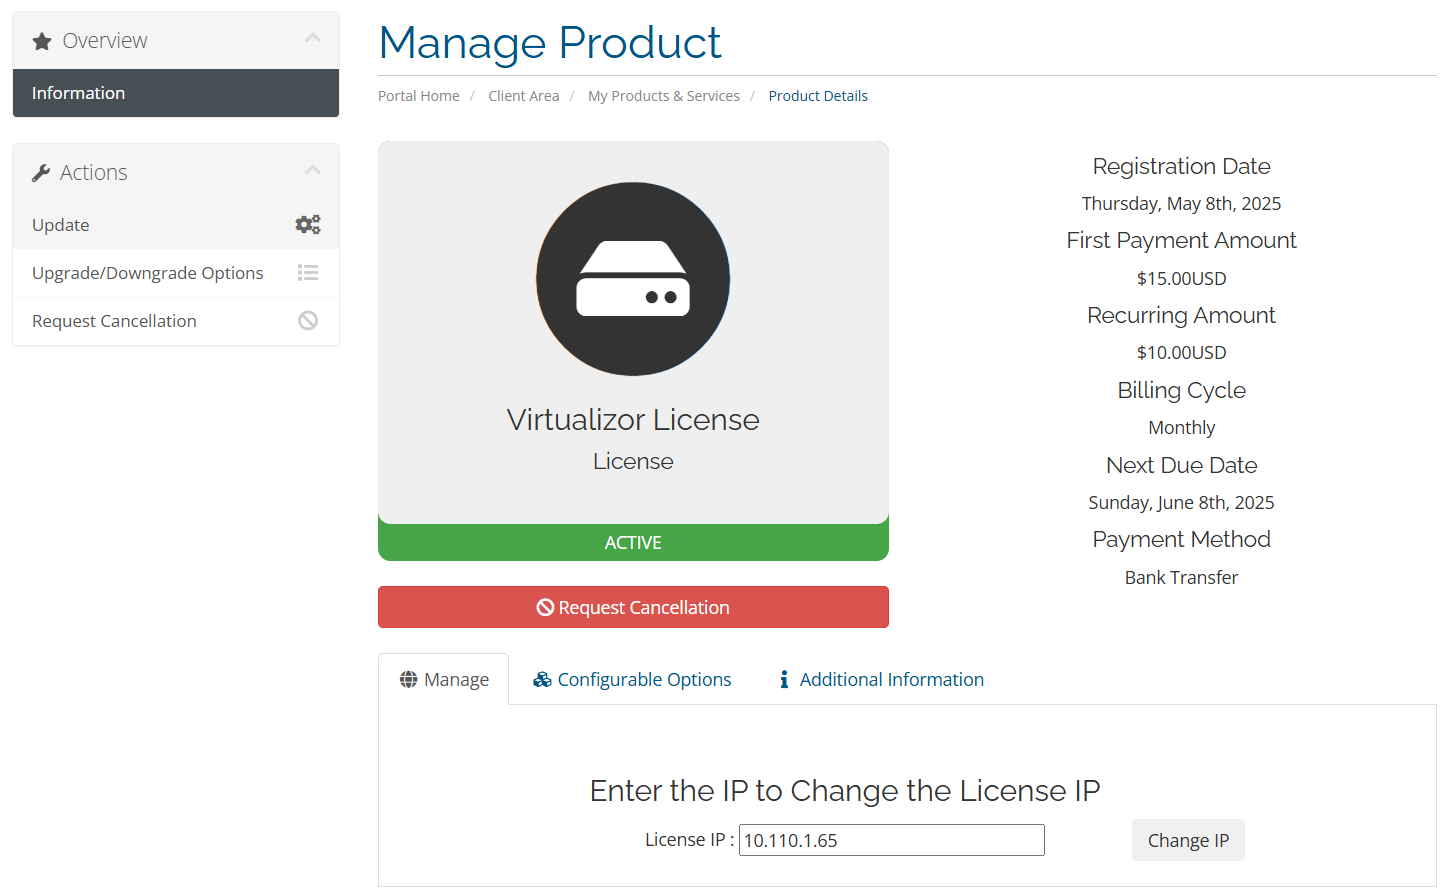Navigate to My Products & Services breadcrumb
Screen dimensions: 1455x890
click(664, 96)
